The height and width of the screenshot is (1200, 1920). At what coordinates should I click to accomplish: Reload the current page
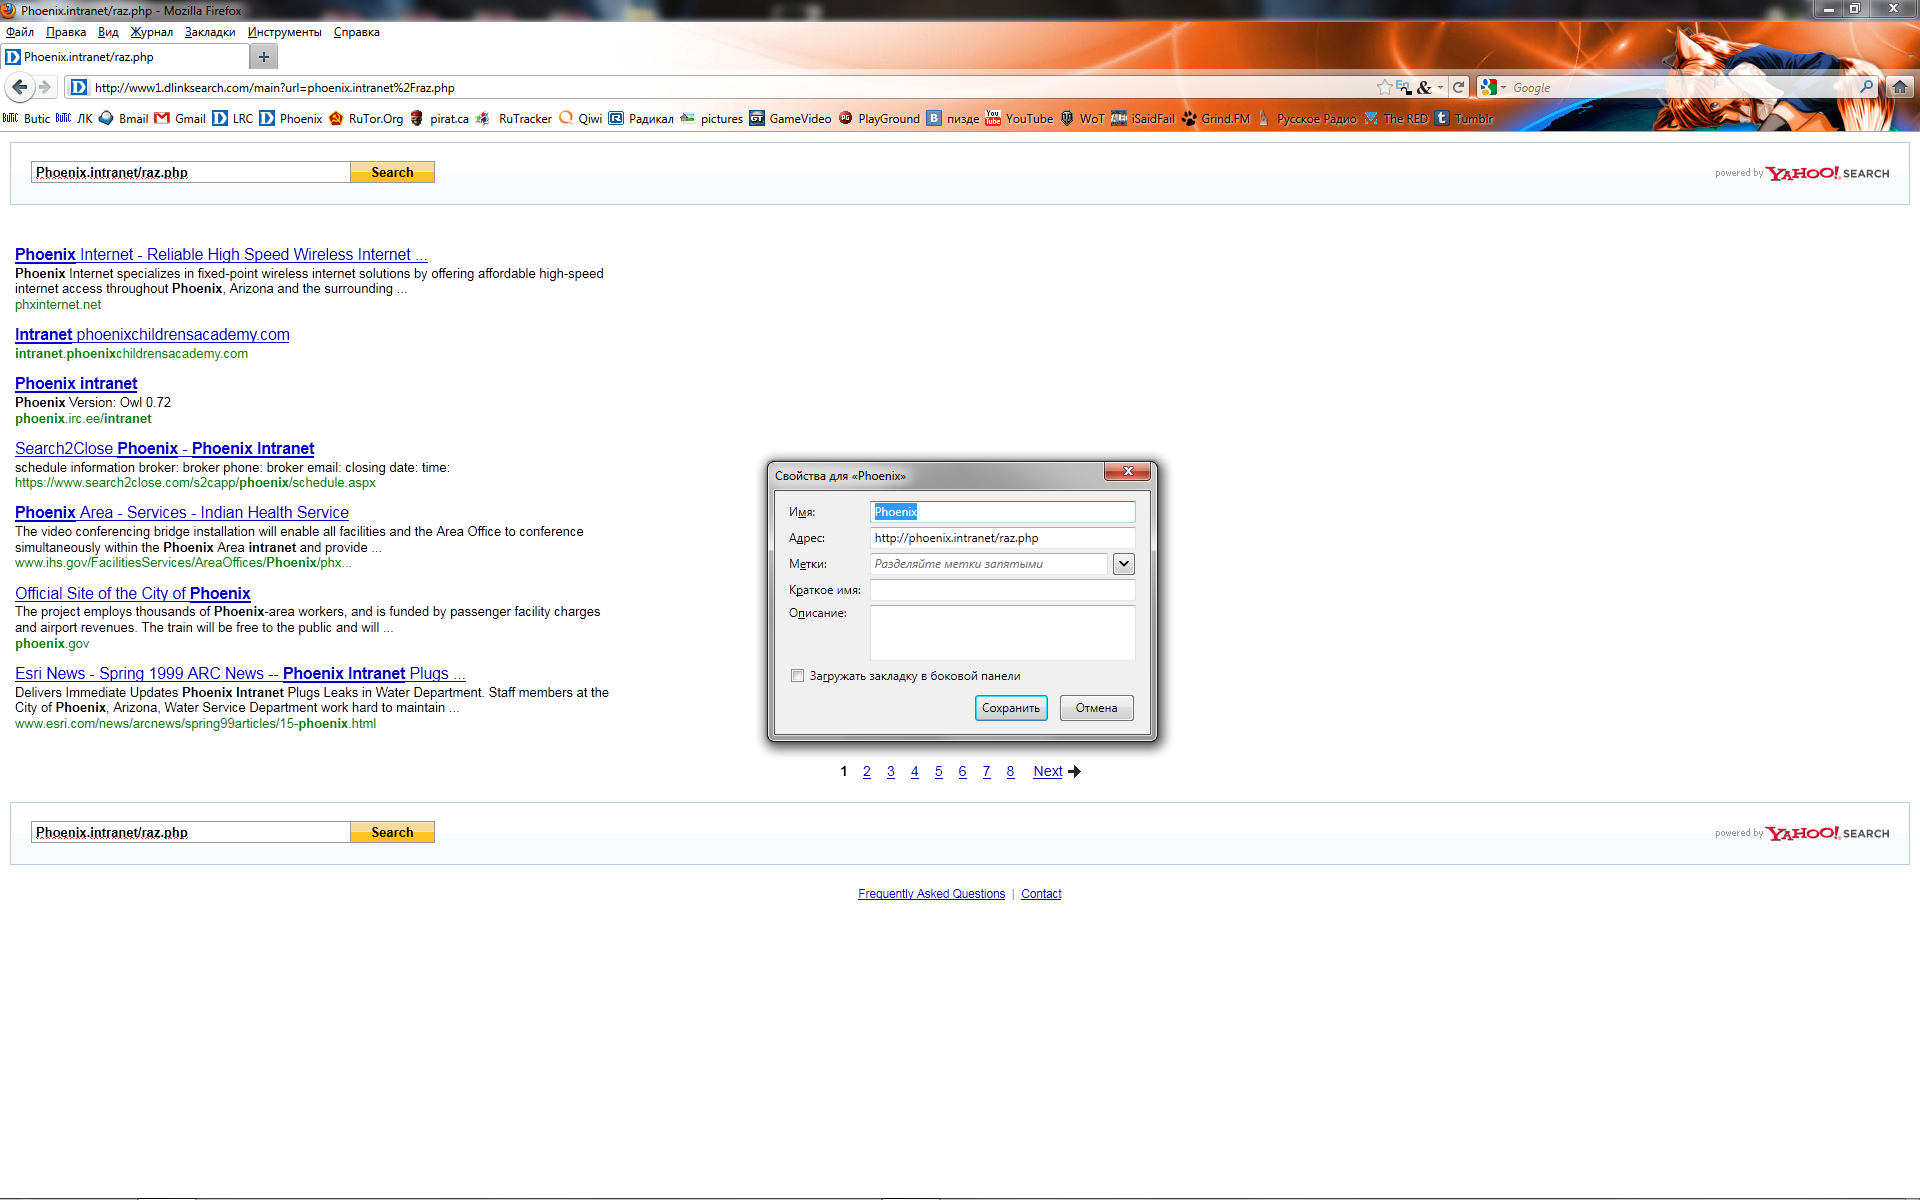coord(1459,87)
